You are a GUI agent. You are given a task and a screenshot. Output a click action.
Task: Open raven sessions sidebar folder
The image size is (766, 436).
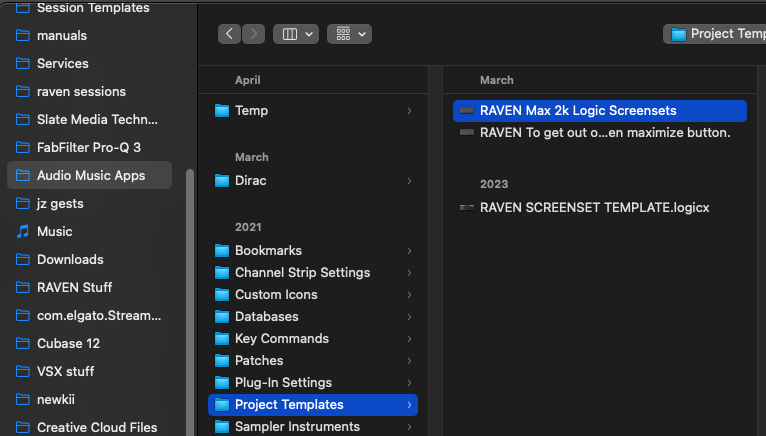click(x=89, y=91)
